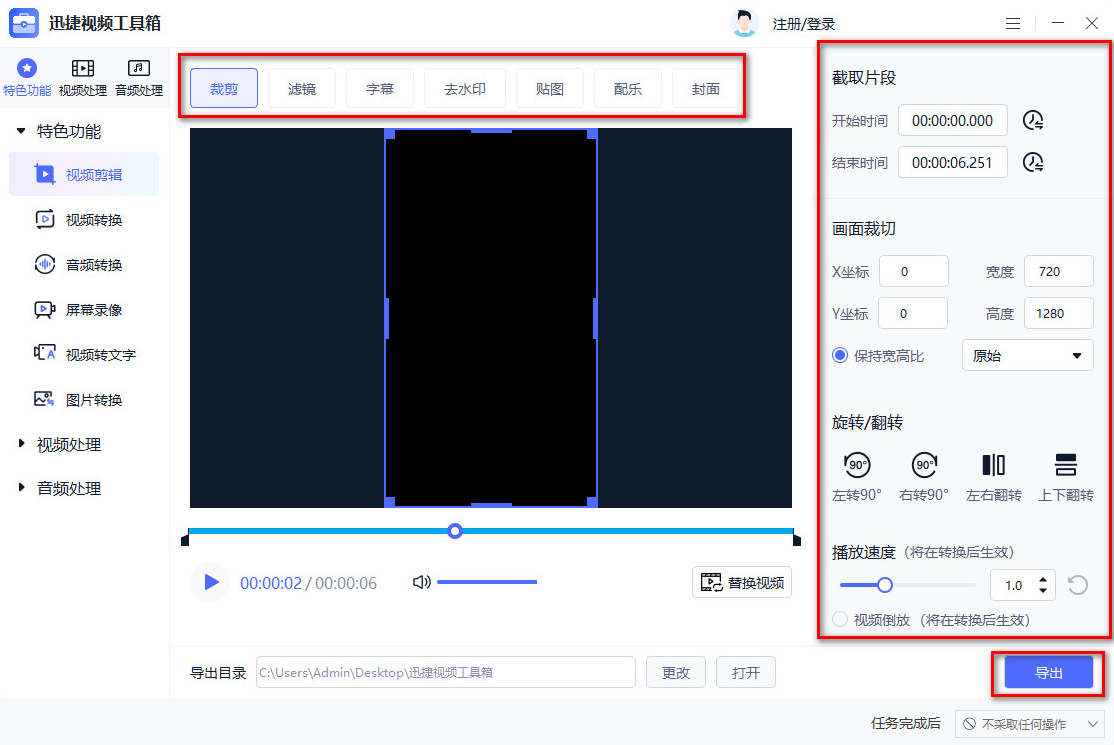Screen dimensions: 1114x745
Task: Increase playback speed with the up stepper
Action: [1043, 580]
